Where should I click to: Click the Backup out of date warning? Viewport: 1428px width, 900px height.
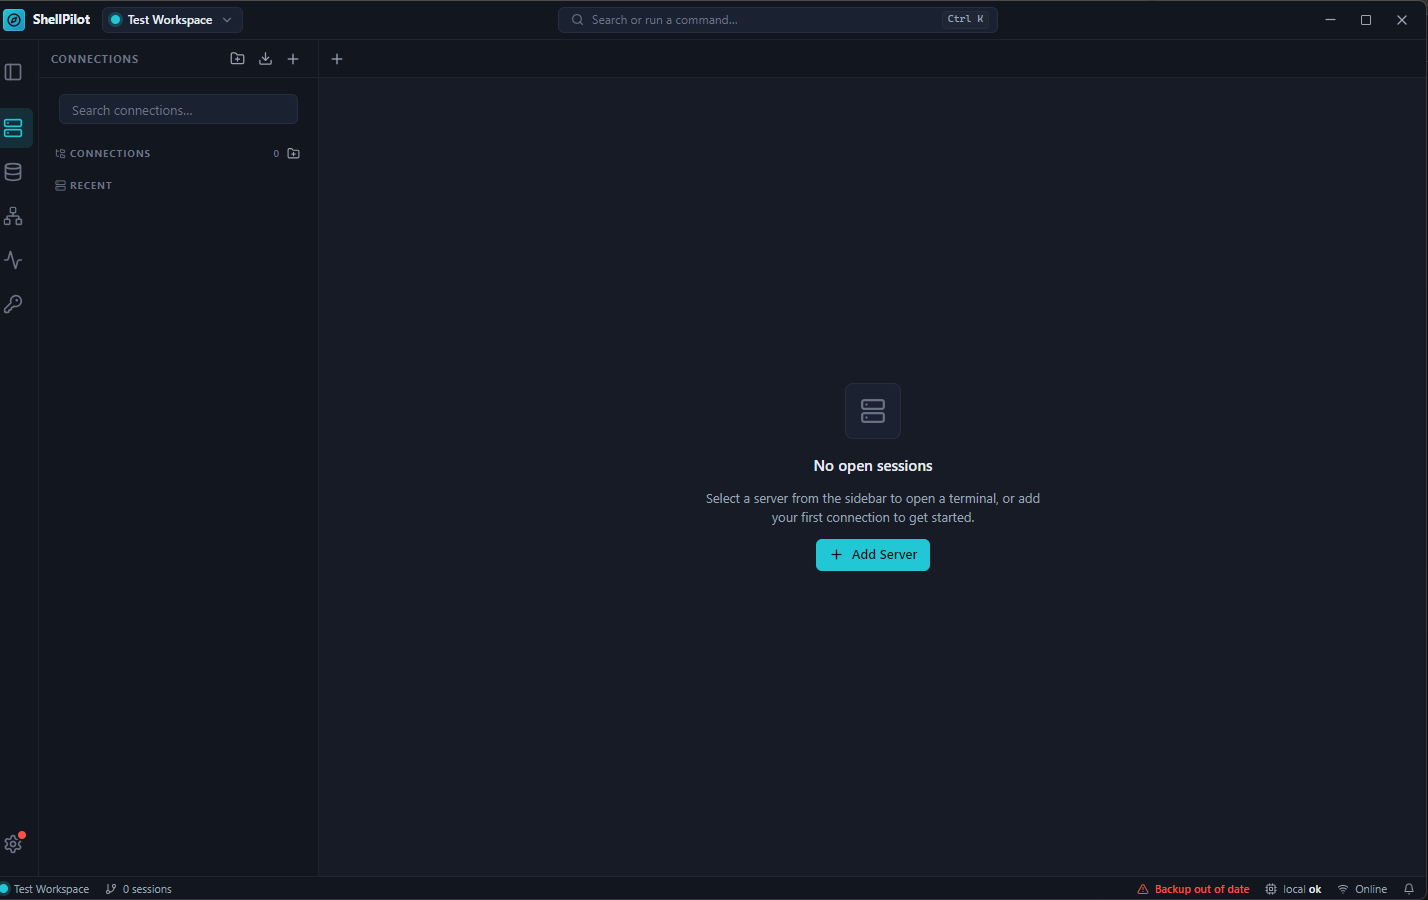click(1193, 889)
